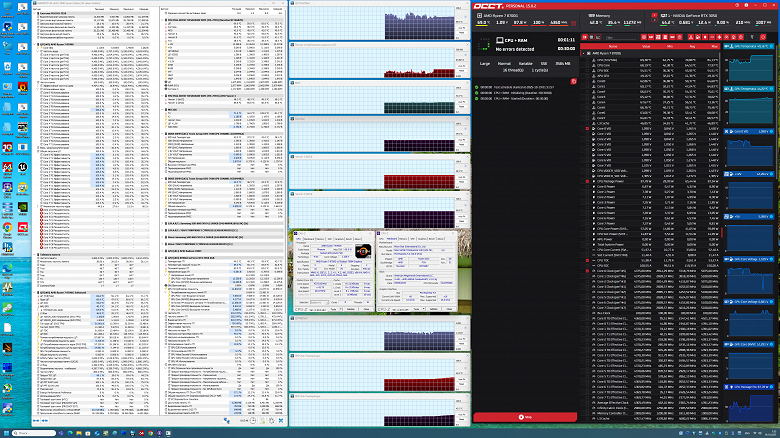The image size is (780, 438).
Task: Focus the Filter text field in OCCT sensors
Action: pyautogui.click(x=620, y=37)
